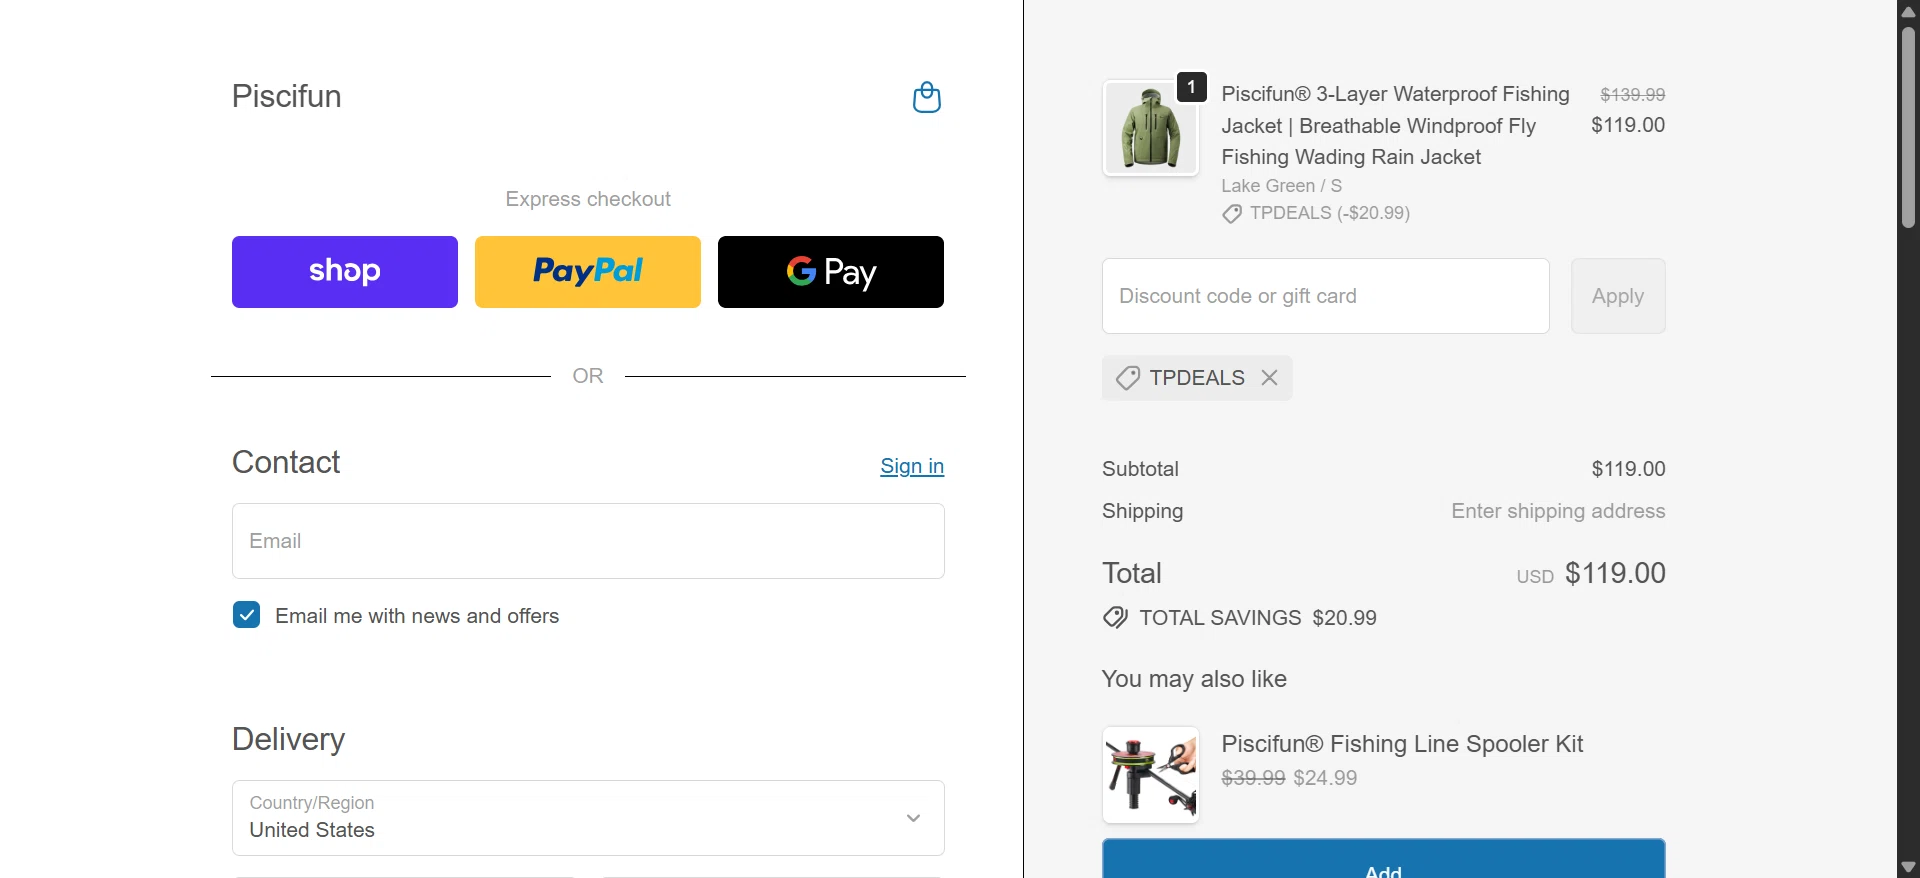Click the scrollbar down arrow
Viewport: 1920px width, 878px height.
(1908, 867)
